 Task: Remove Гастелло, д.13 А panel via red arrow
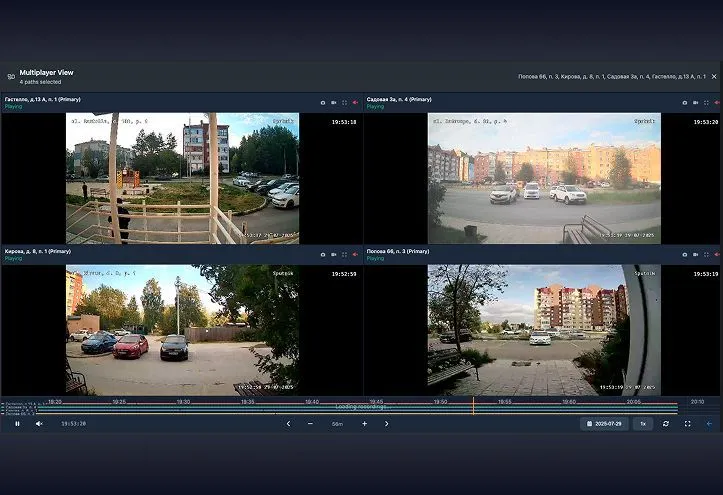(x=355, y=103)
